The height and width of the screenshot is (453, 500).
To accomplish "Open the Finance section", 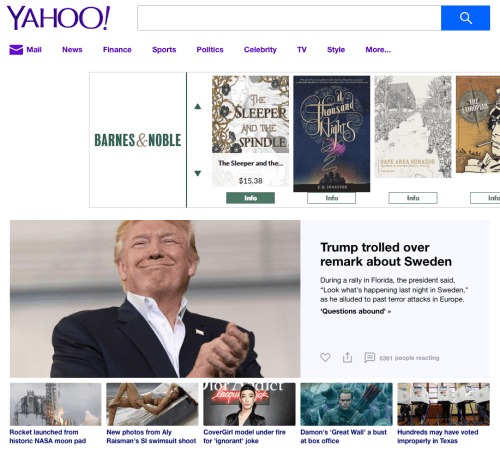I will coord(117,50).
